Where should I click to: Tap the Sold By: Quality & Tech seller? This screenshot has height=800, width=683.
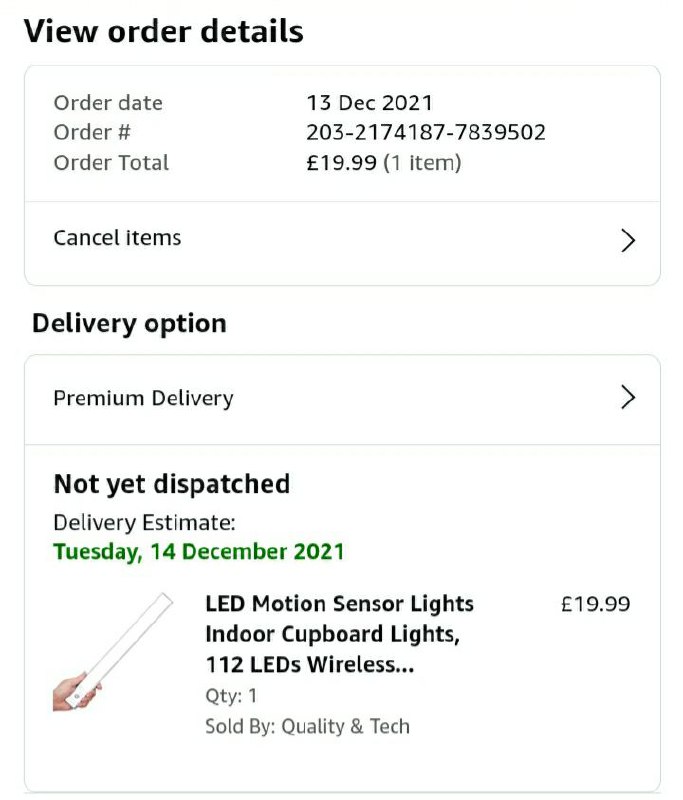coord(307,726)
